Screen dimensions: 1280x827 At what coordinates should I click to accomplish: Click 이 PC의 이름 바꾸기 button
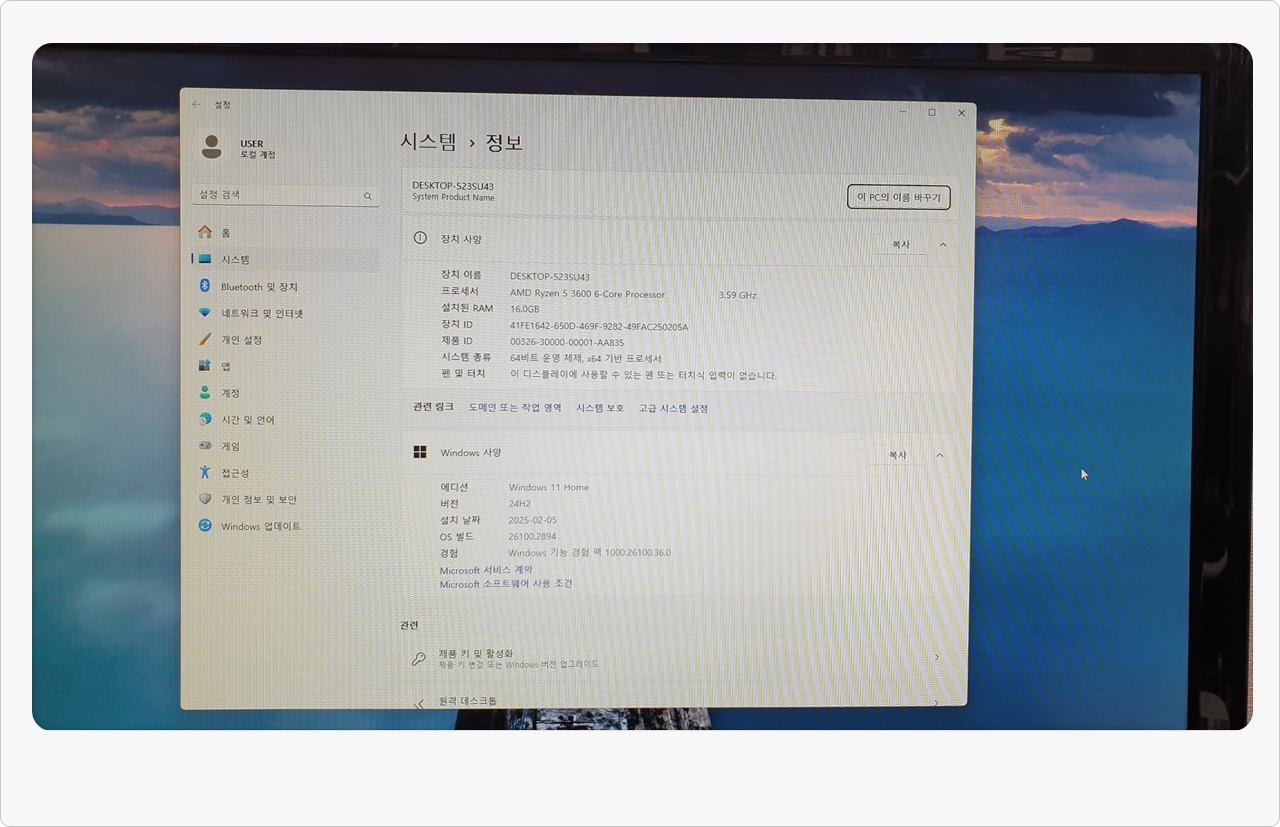(898, 197)
